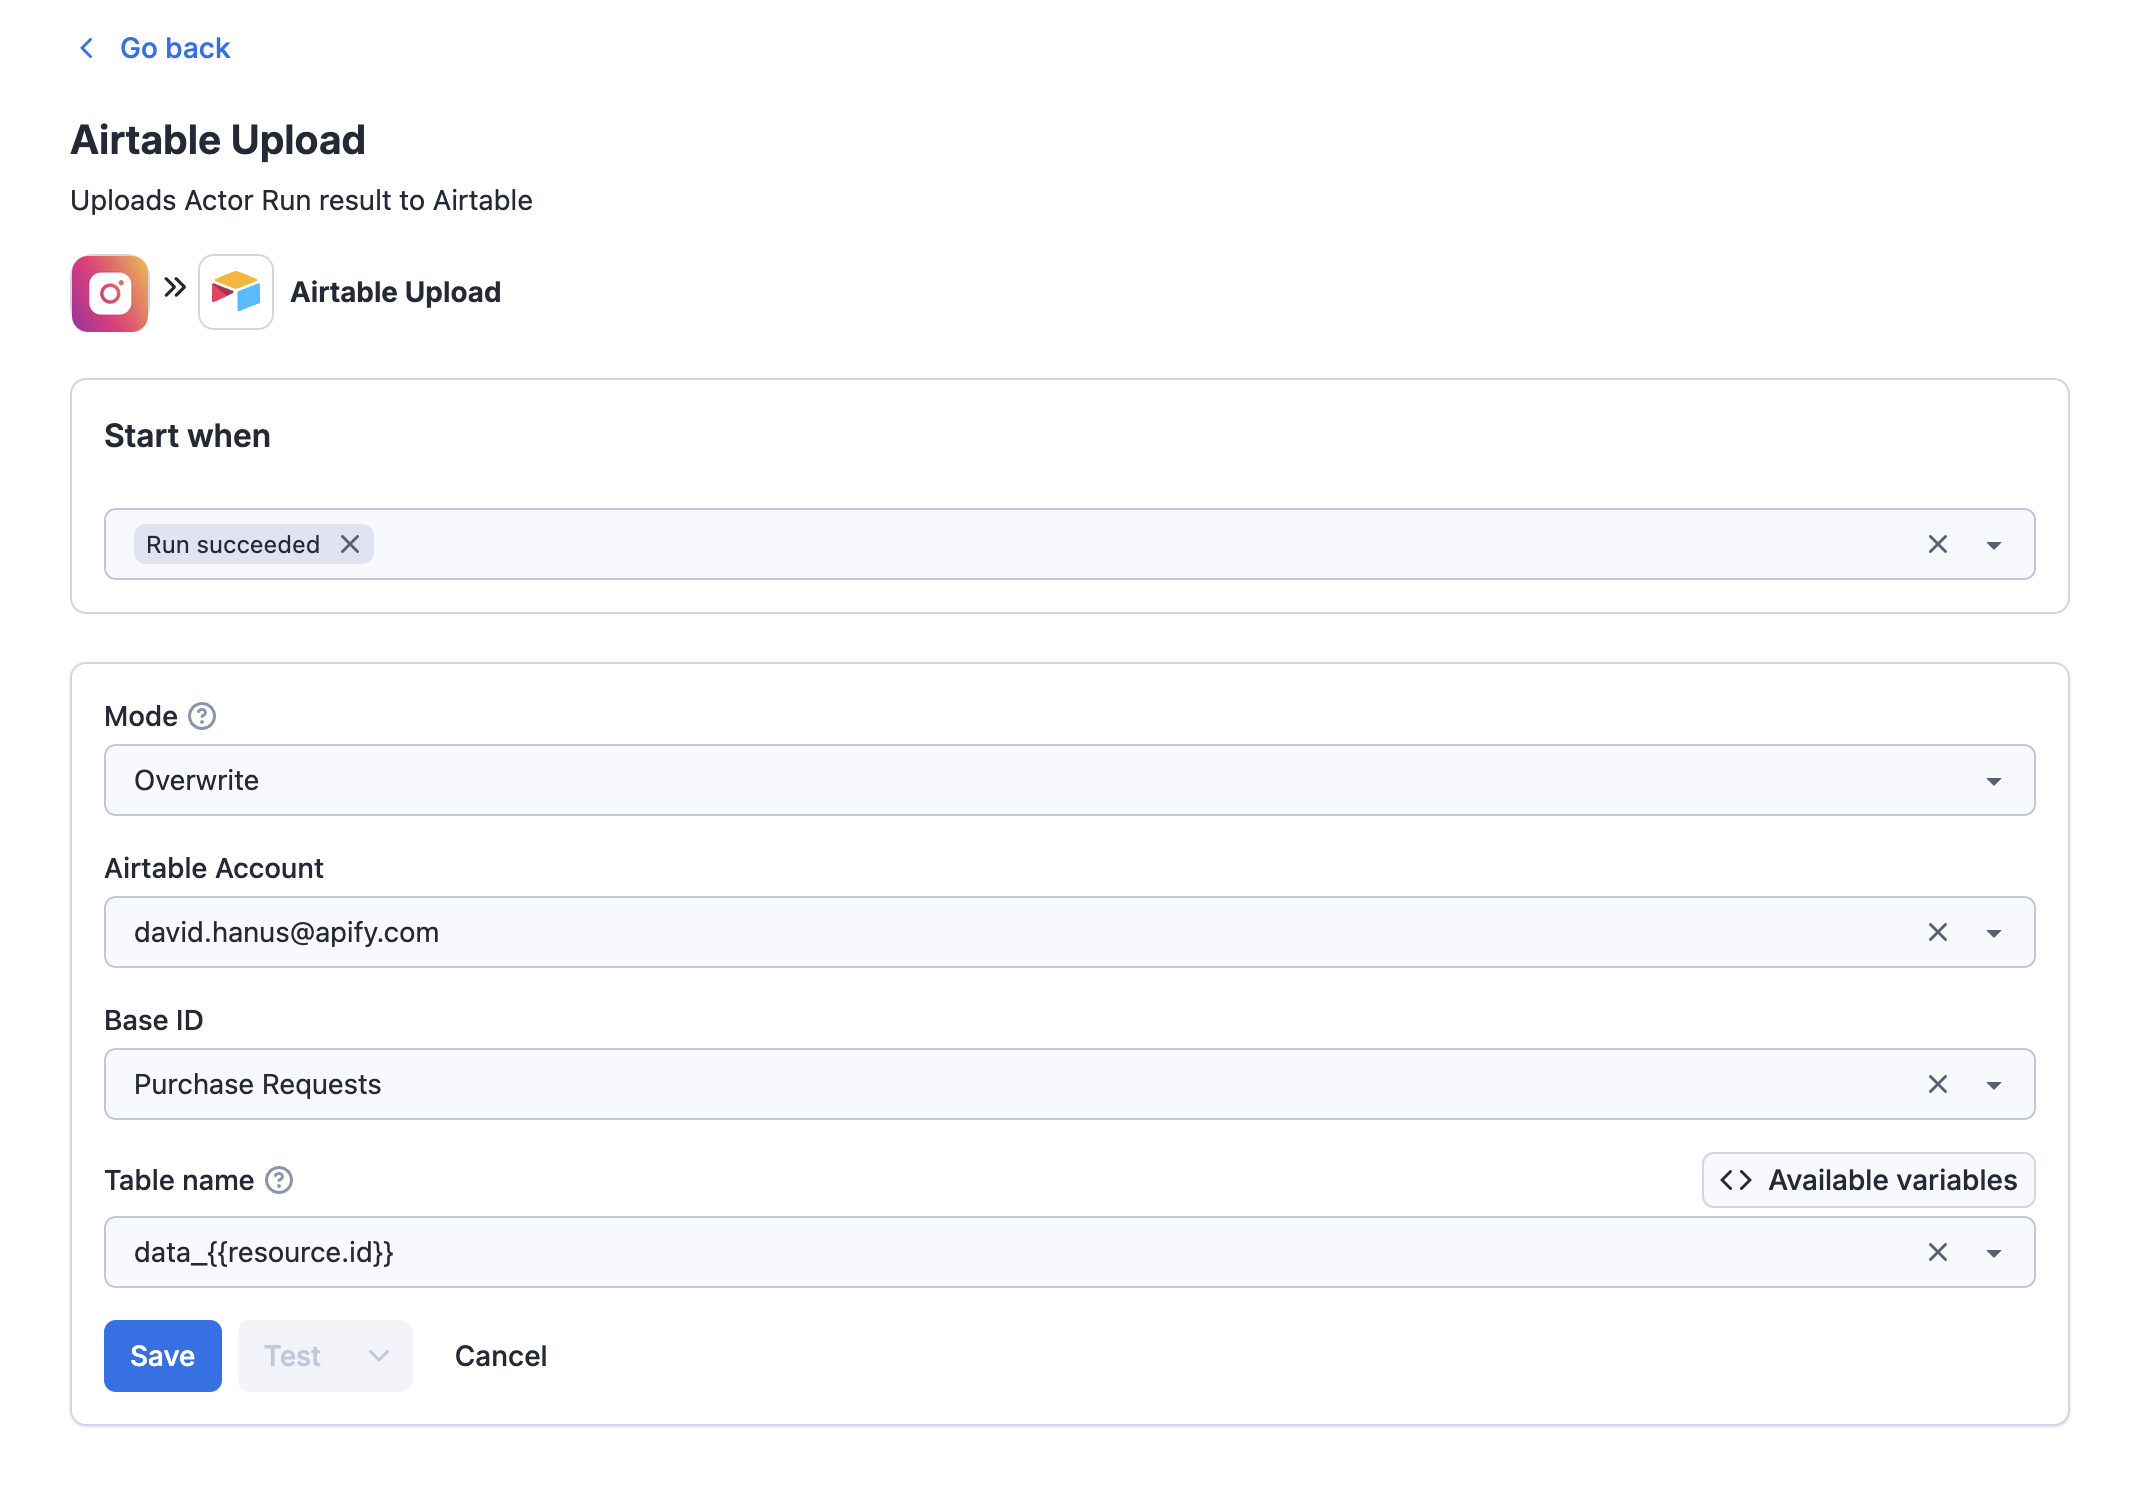
Task: Remove the Run succeeded condition tag
Action: pos(351,544)
